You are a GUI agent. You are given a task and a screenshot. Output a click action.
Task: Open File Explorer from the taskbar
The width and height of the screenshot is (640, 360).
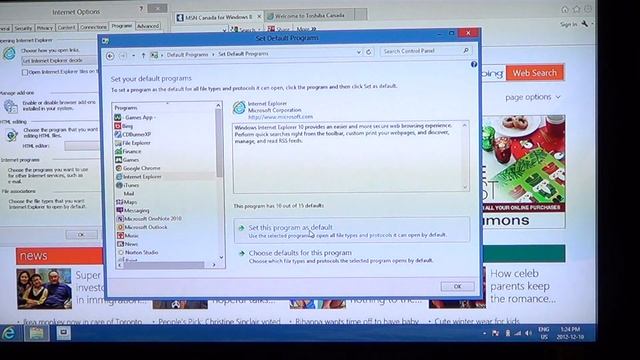[36, 333]
